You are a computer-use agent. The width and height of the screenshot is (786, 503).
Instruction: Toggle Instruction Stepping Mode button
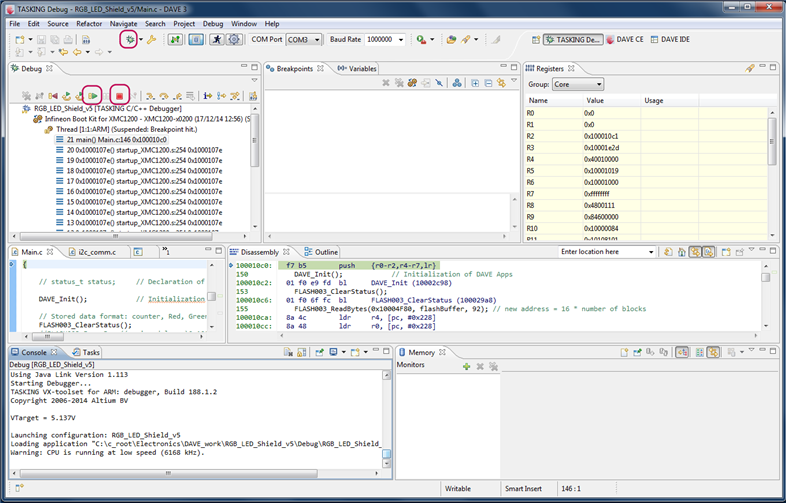tap(207, 96)
